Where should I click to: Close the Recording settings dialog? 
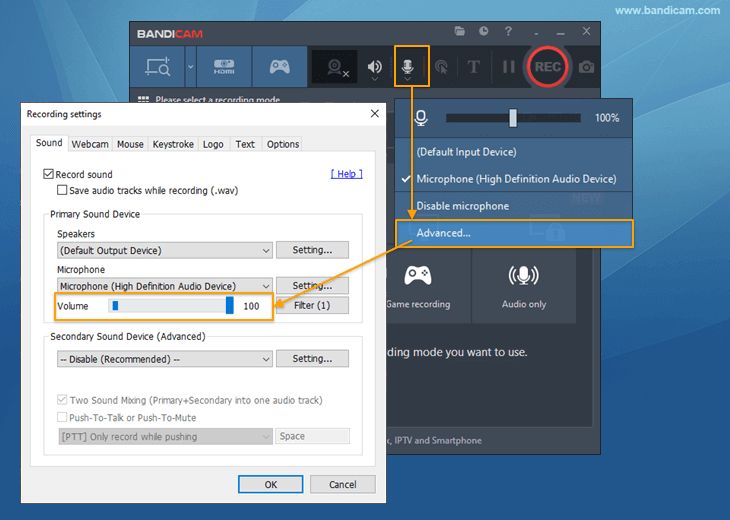375,114
